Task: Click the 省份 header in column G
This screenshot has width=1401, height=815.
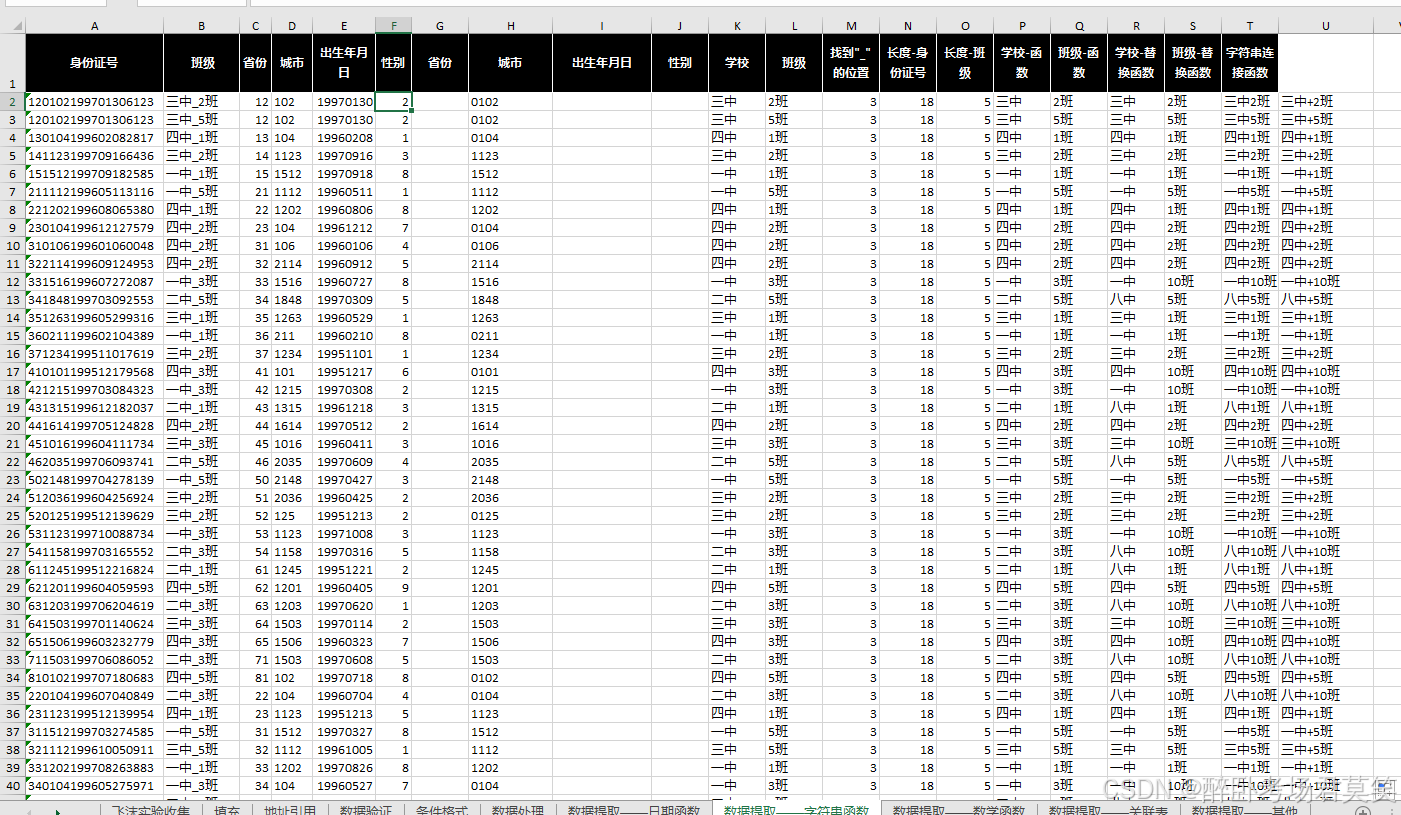Action: coord(440,63)
